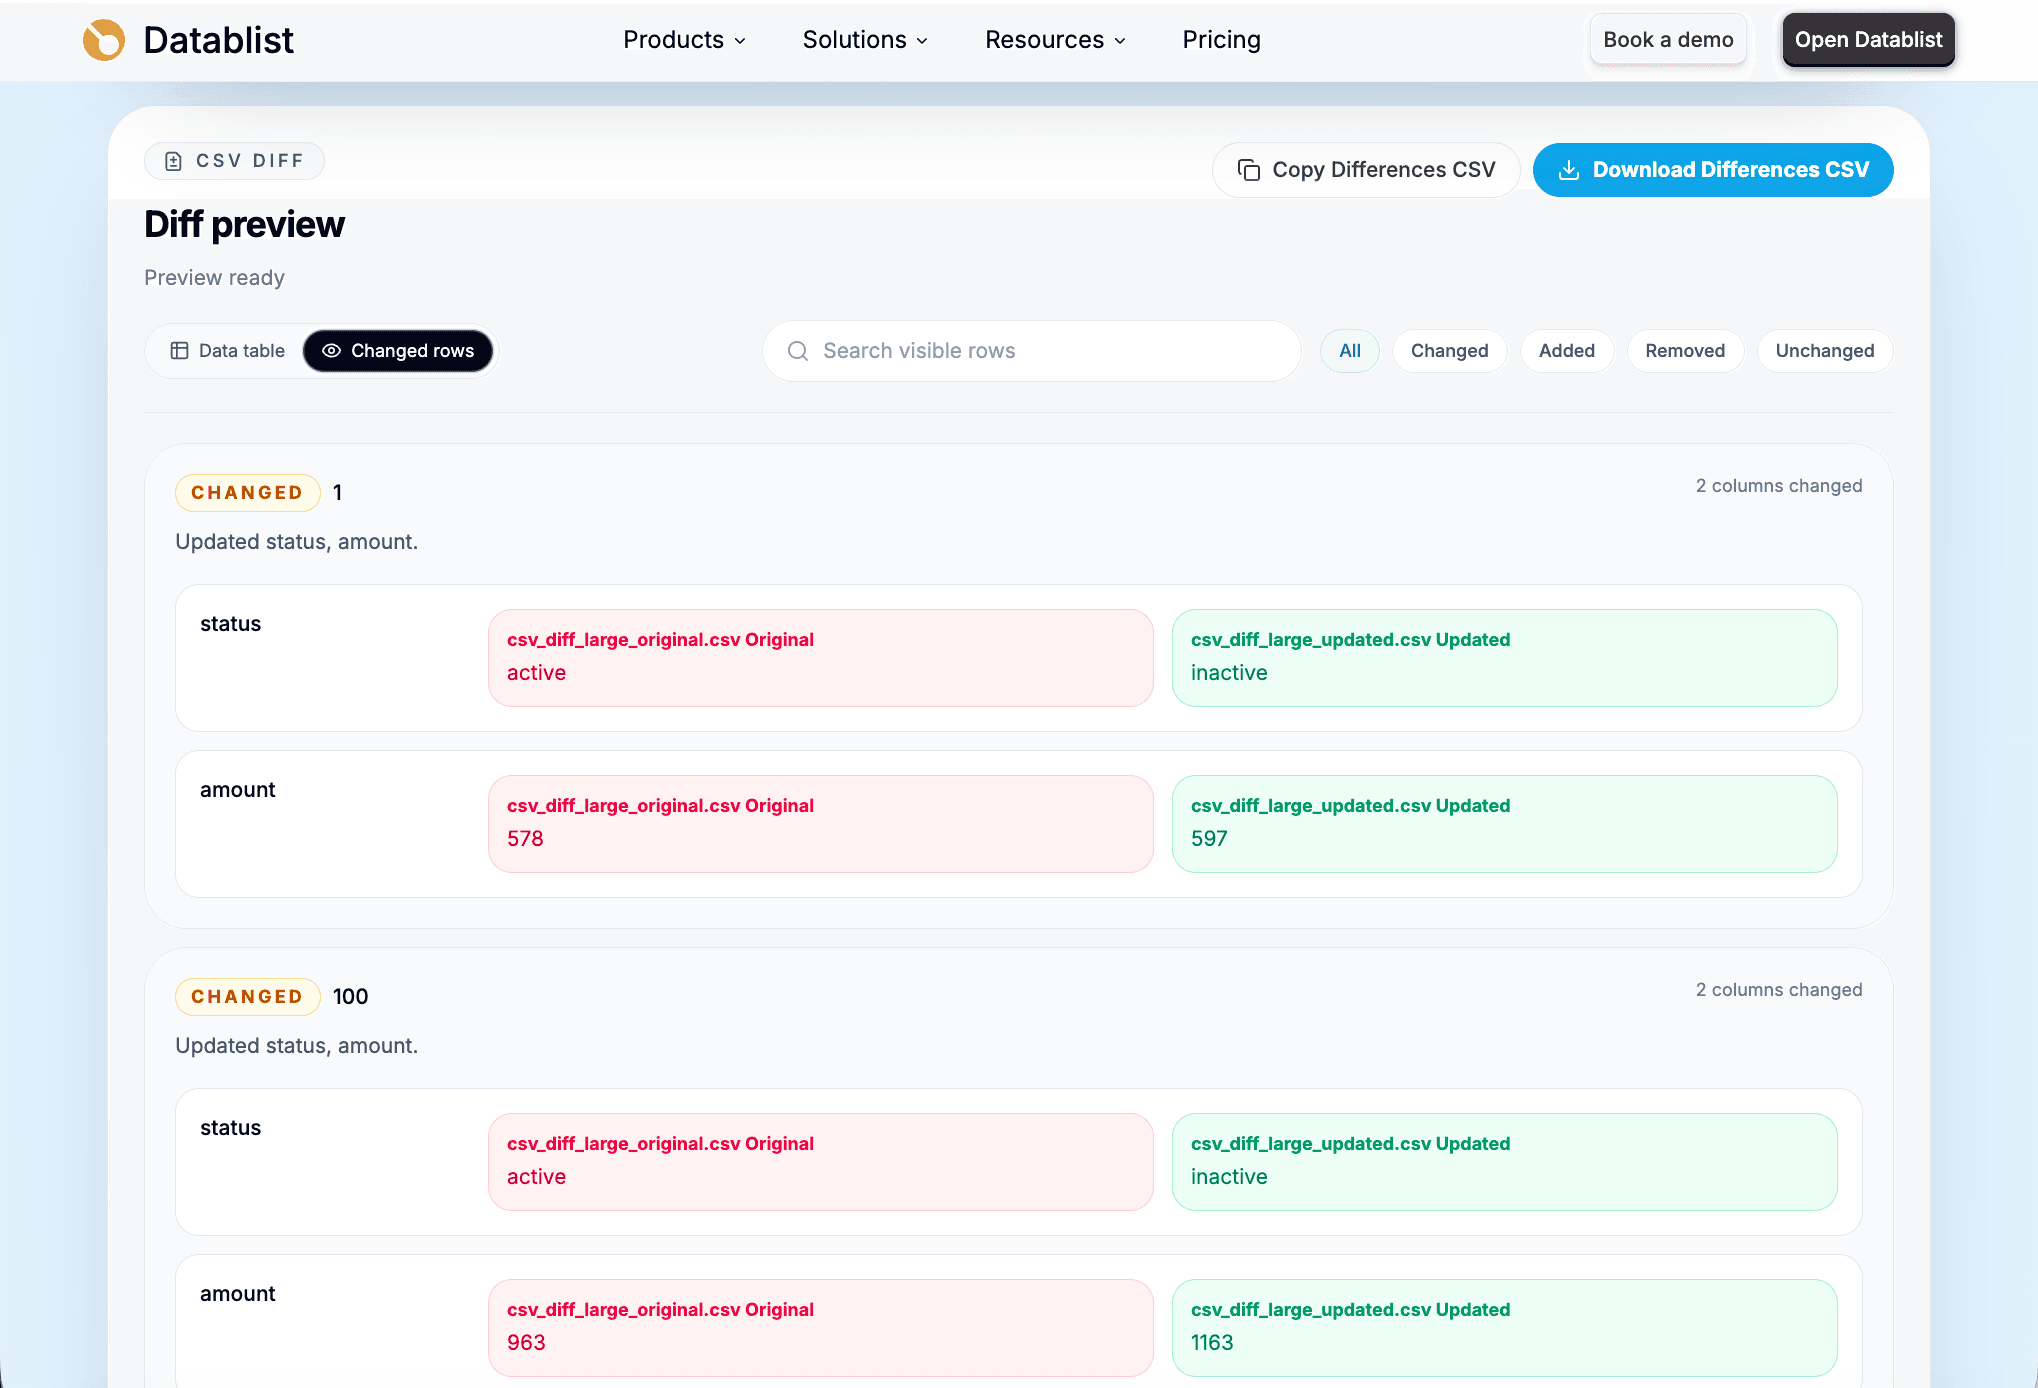Click original status active in row 100
This screenshot has width=2038, height=1388.
[x=536, y=1177]
